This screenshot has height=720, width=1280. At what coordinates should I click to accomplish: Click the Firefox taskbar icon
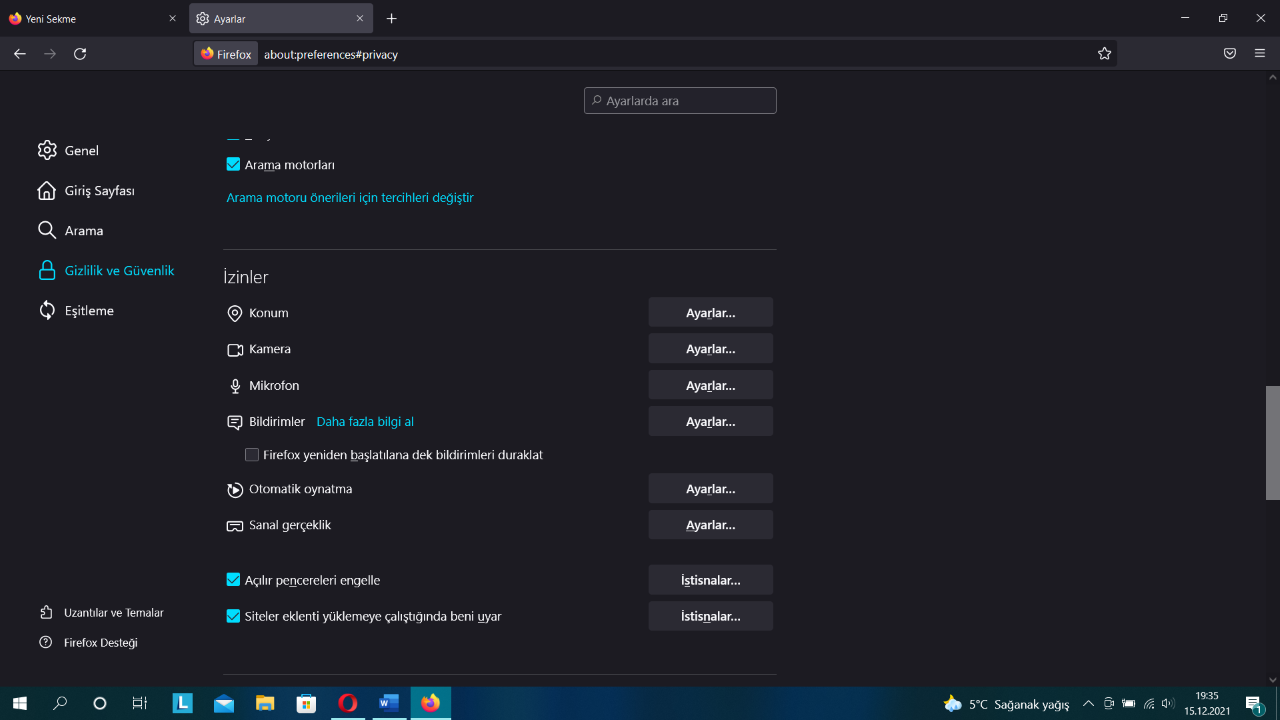click(430, 703)
